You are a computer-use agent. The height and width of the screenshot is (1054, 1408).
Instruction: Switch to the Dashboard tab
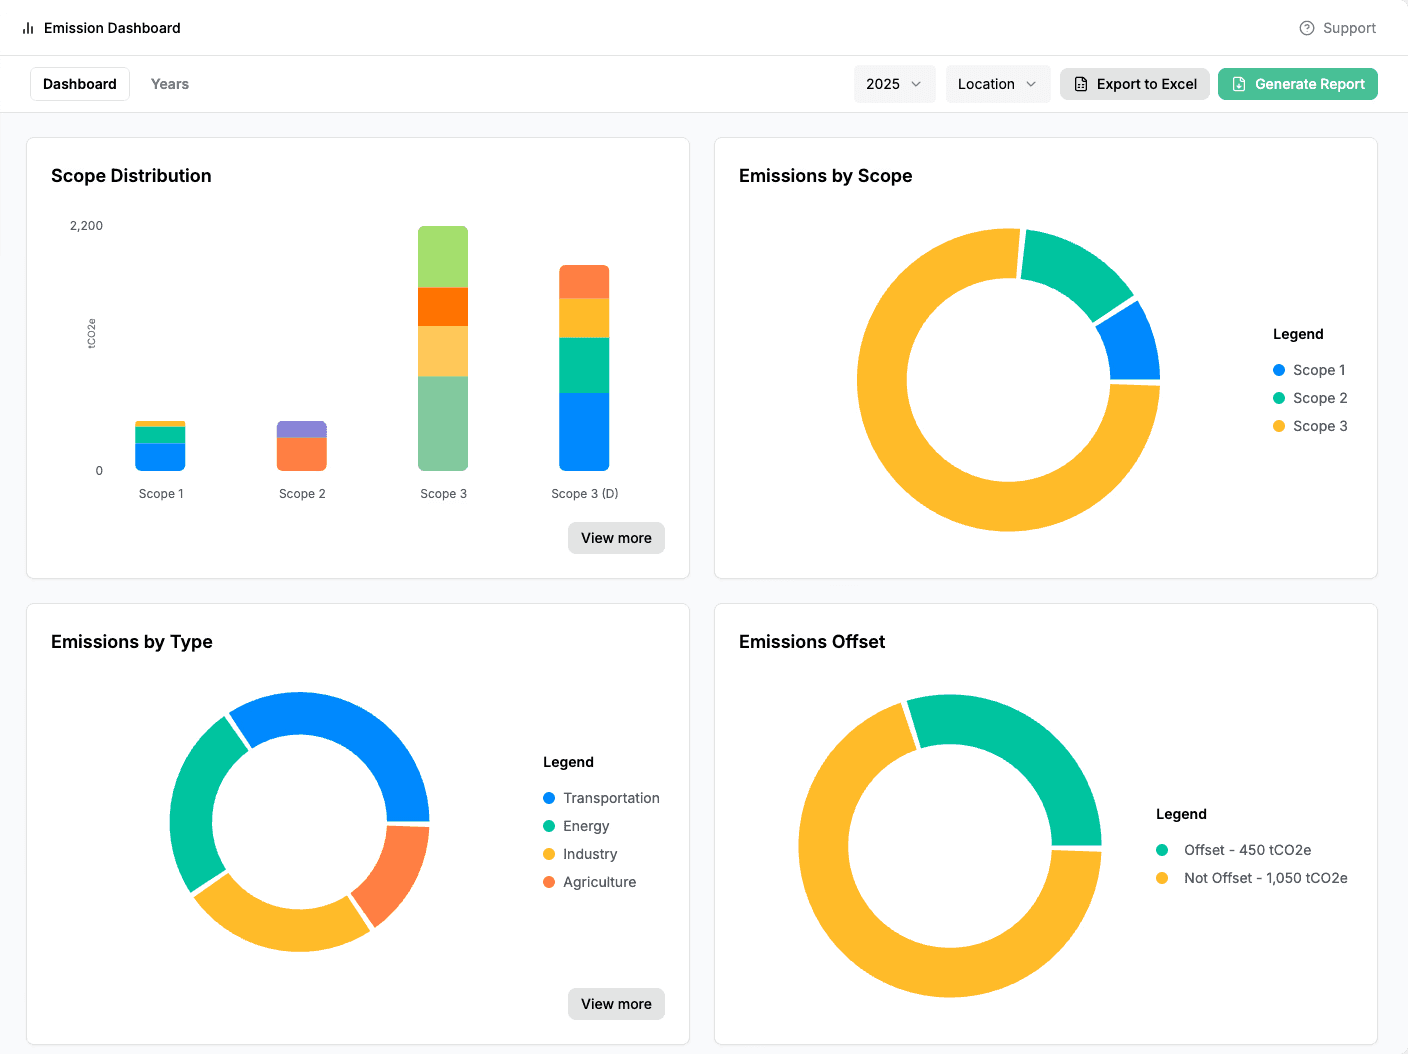click(80, 84)
